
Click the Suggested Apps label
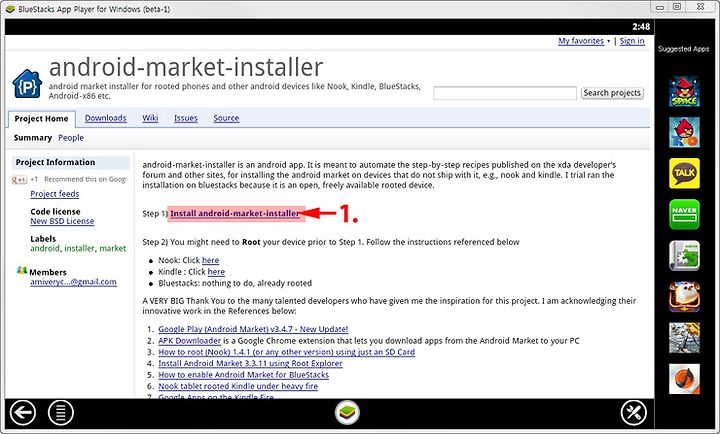tap(684, 49)
